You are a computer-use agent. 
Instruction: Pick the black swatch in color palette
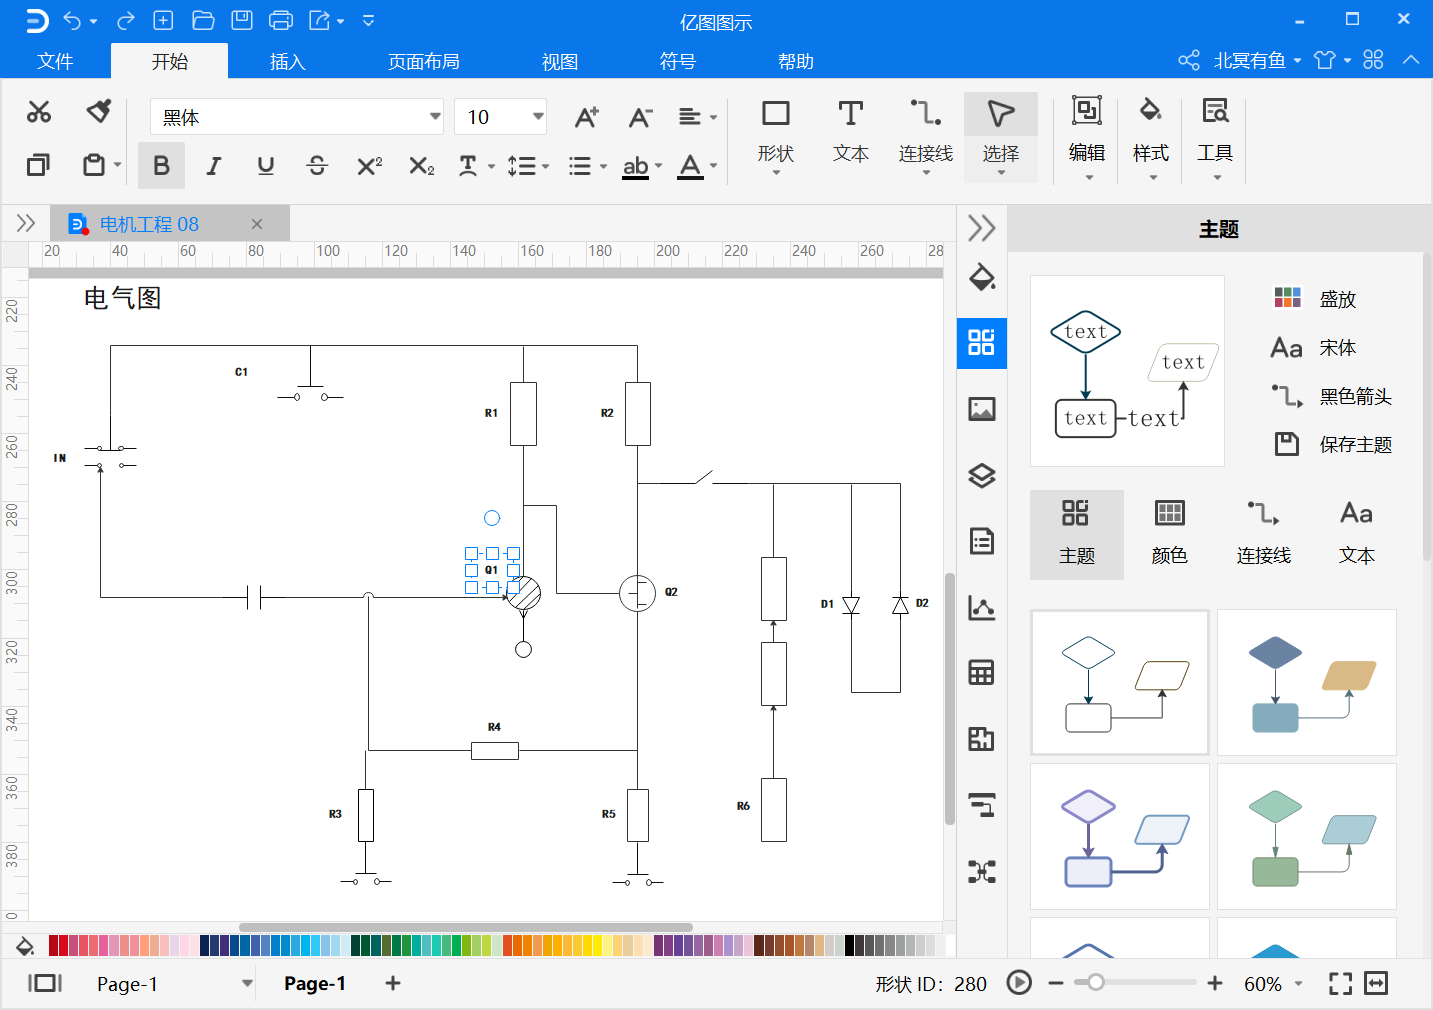850,945
